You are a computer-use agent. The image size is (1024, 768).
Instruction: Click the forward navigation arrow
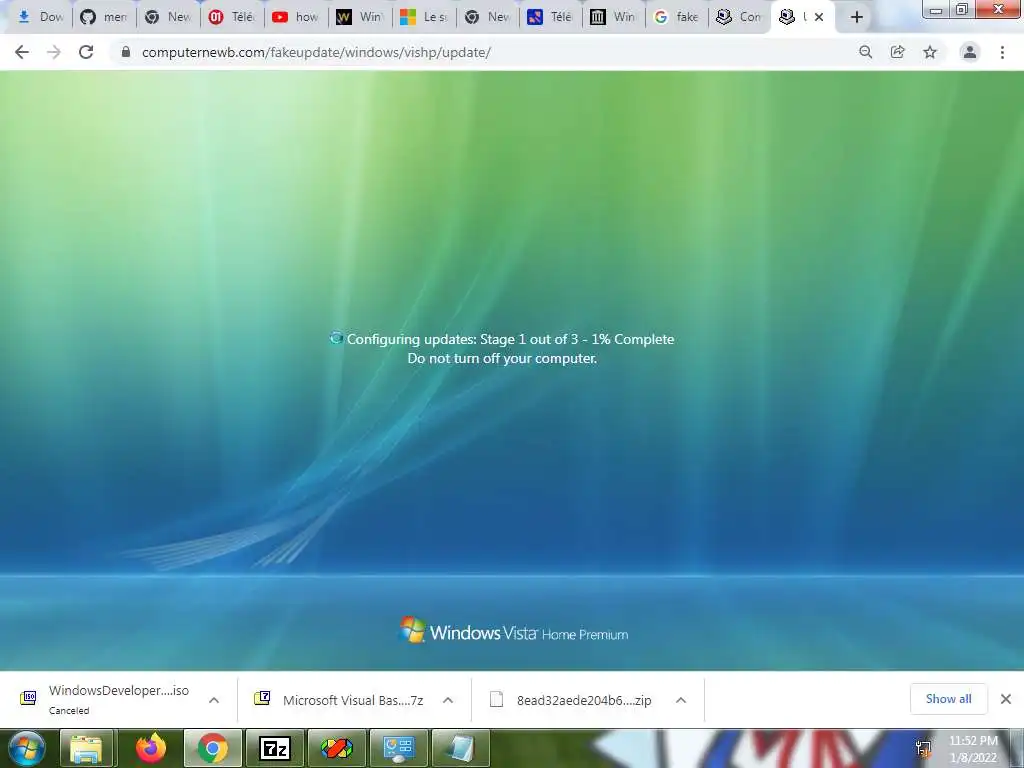click(54, 52)
